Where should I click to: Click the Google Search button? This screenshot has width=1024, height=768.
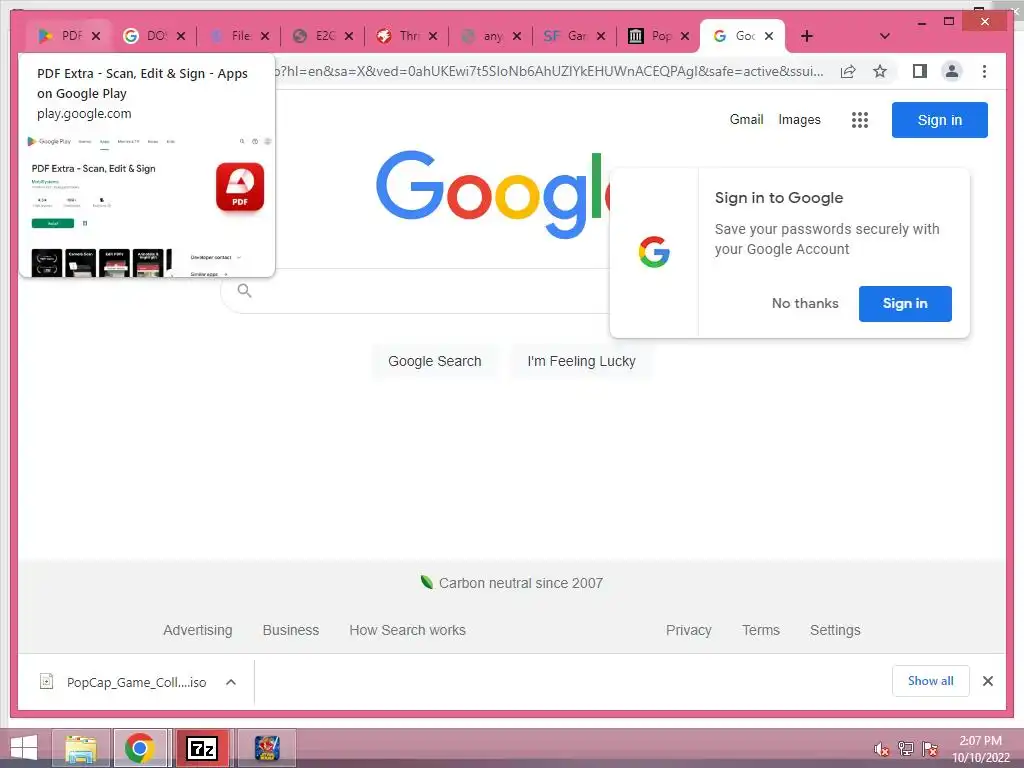click(434, 361)
